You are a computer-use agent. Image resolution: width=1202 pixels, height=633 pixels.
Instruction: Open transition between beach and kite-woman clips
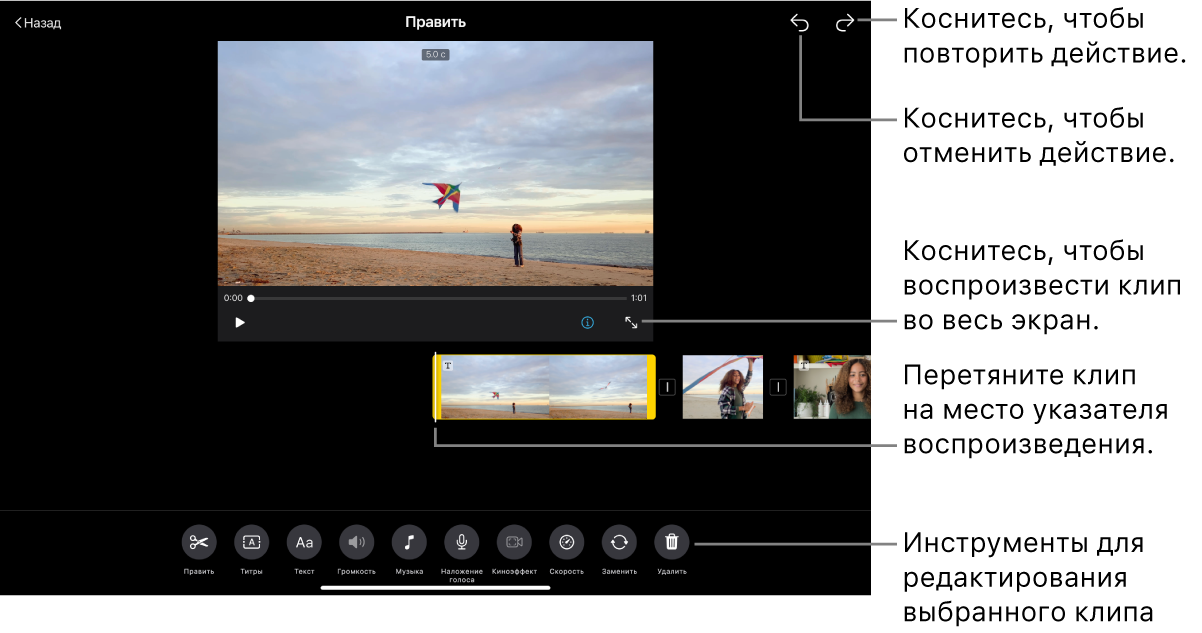[x=667, y=387]
